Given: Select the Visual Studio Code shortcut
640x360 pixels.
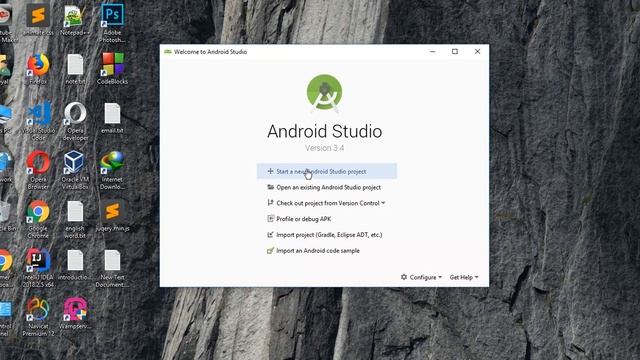Looking at the screenshot, I should [x=38, y=121].
